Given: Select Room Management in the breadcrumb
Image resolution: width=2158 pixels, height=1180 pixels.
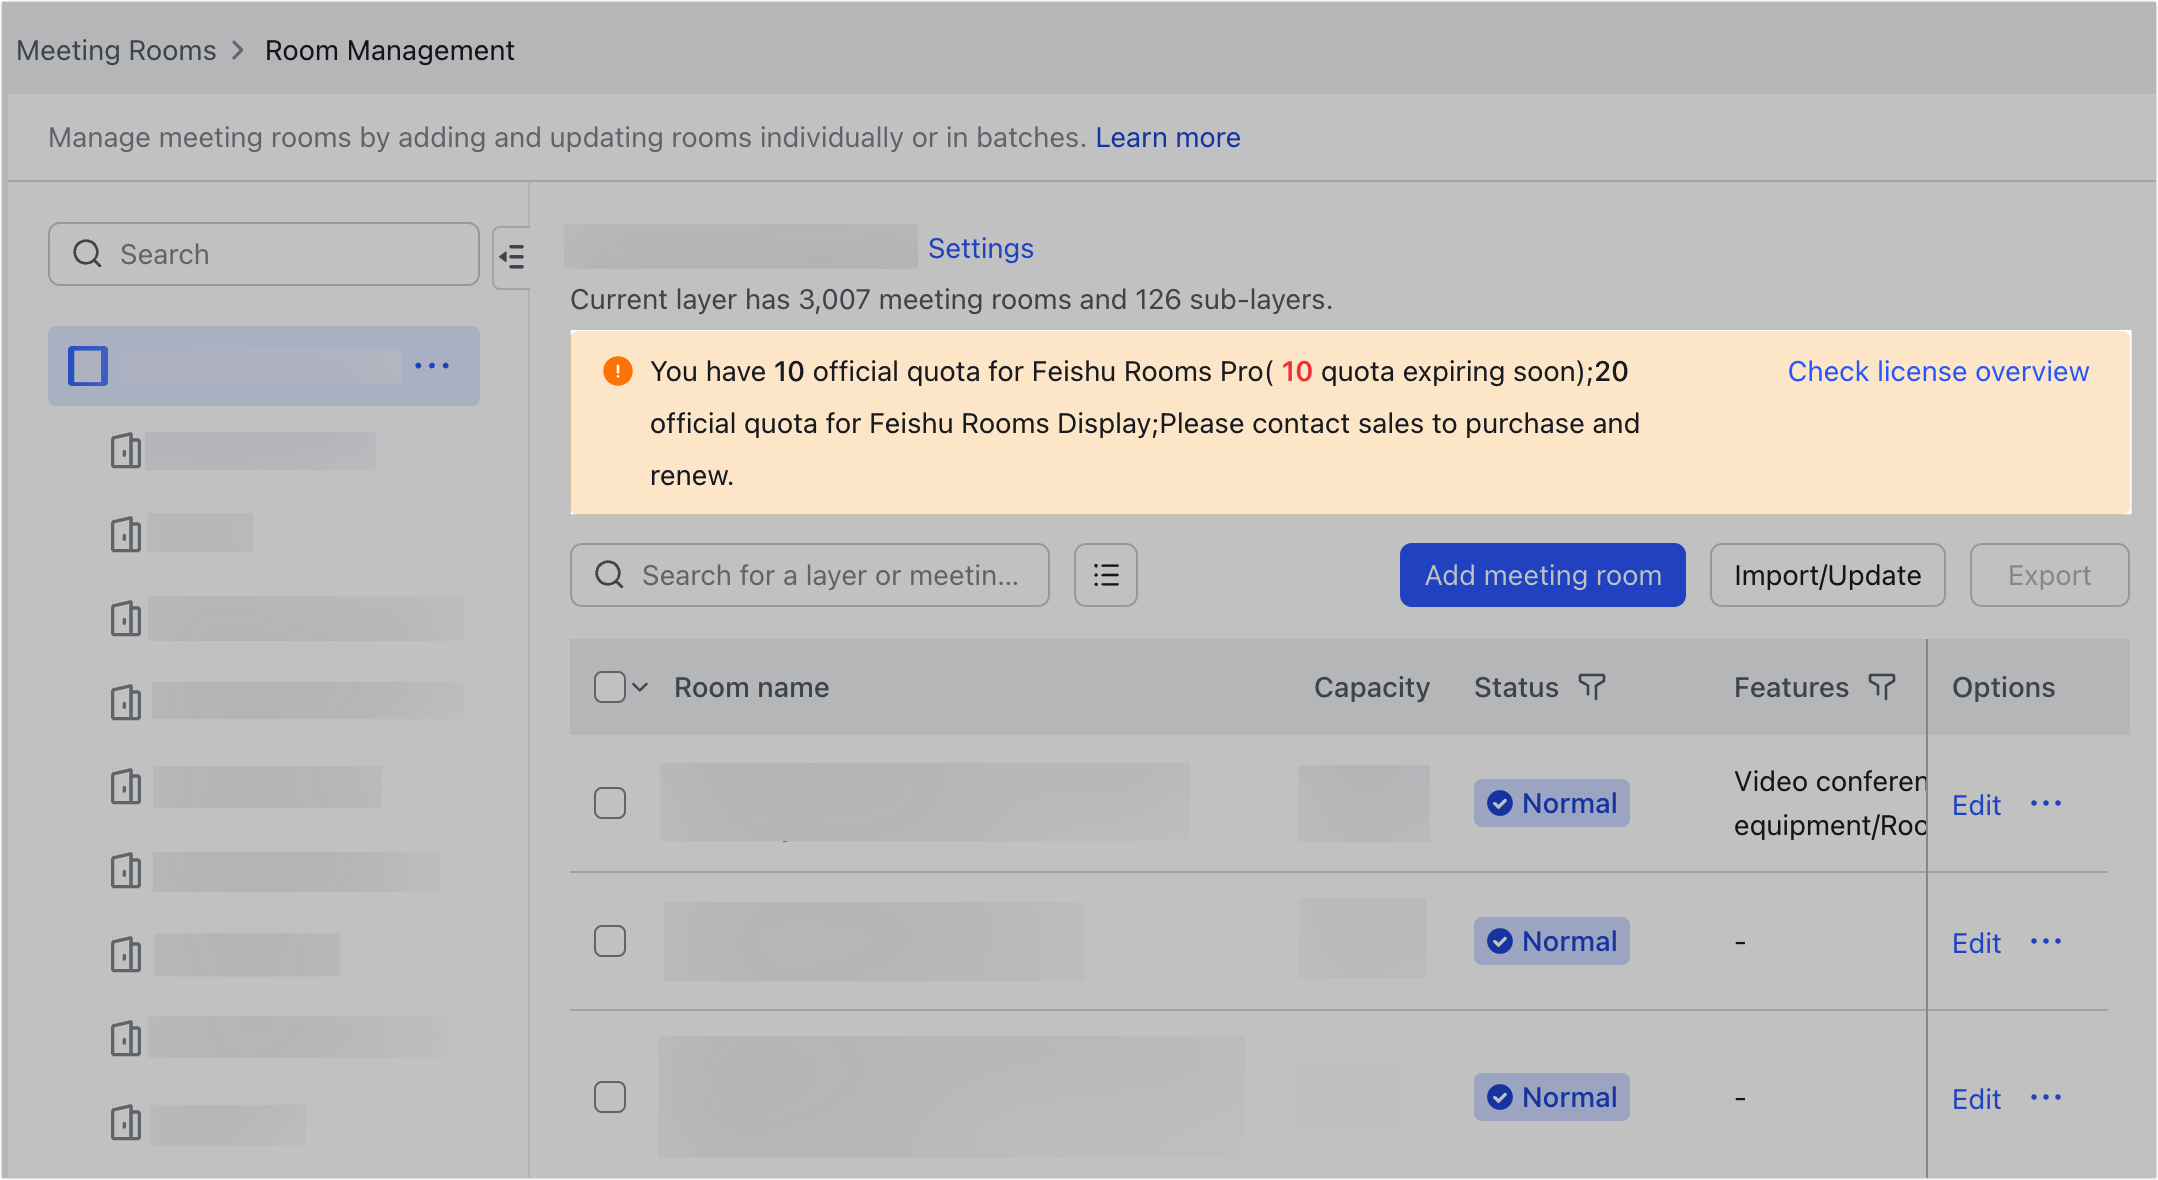Looking at the screenshot, I should pyautogui.click(x=389, y=50).
